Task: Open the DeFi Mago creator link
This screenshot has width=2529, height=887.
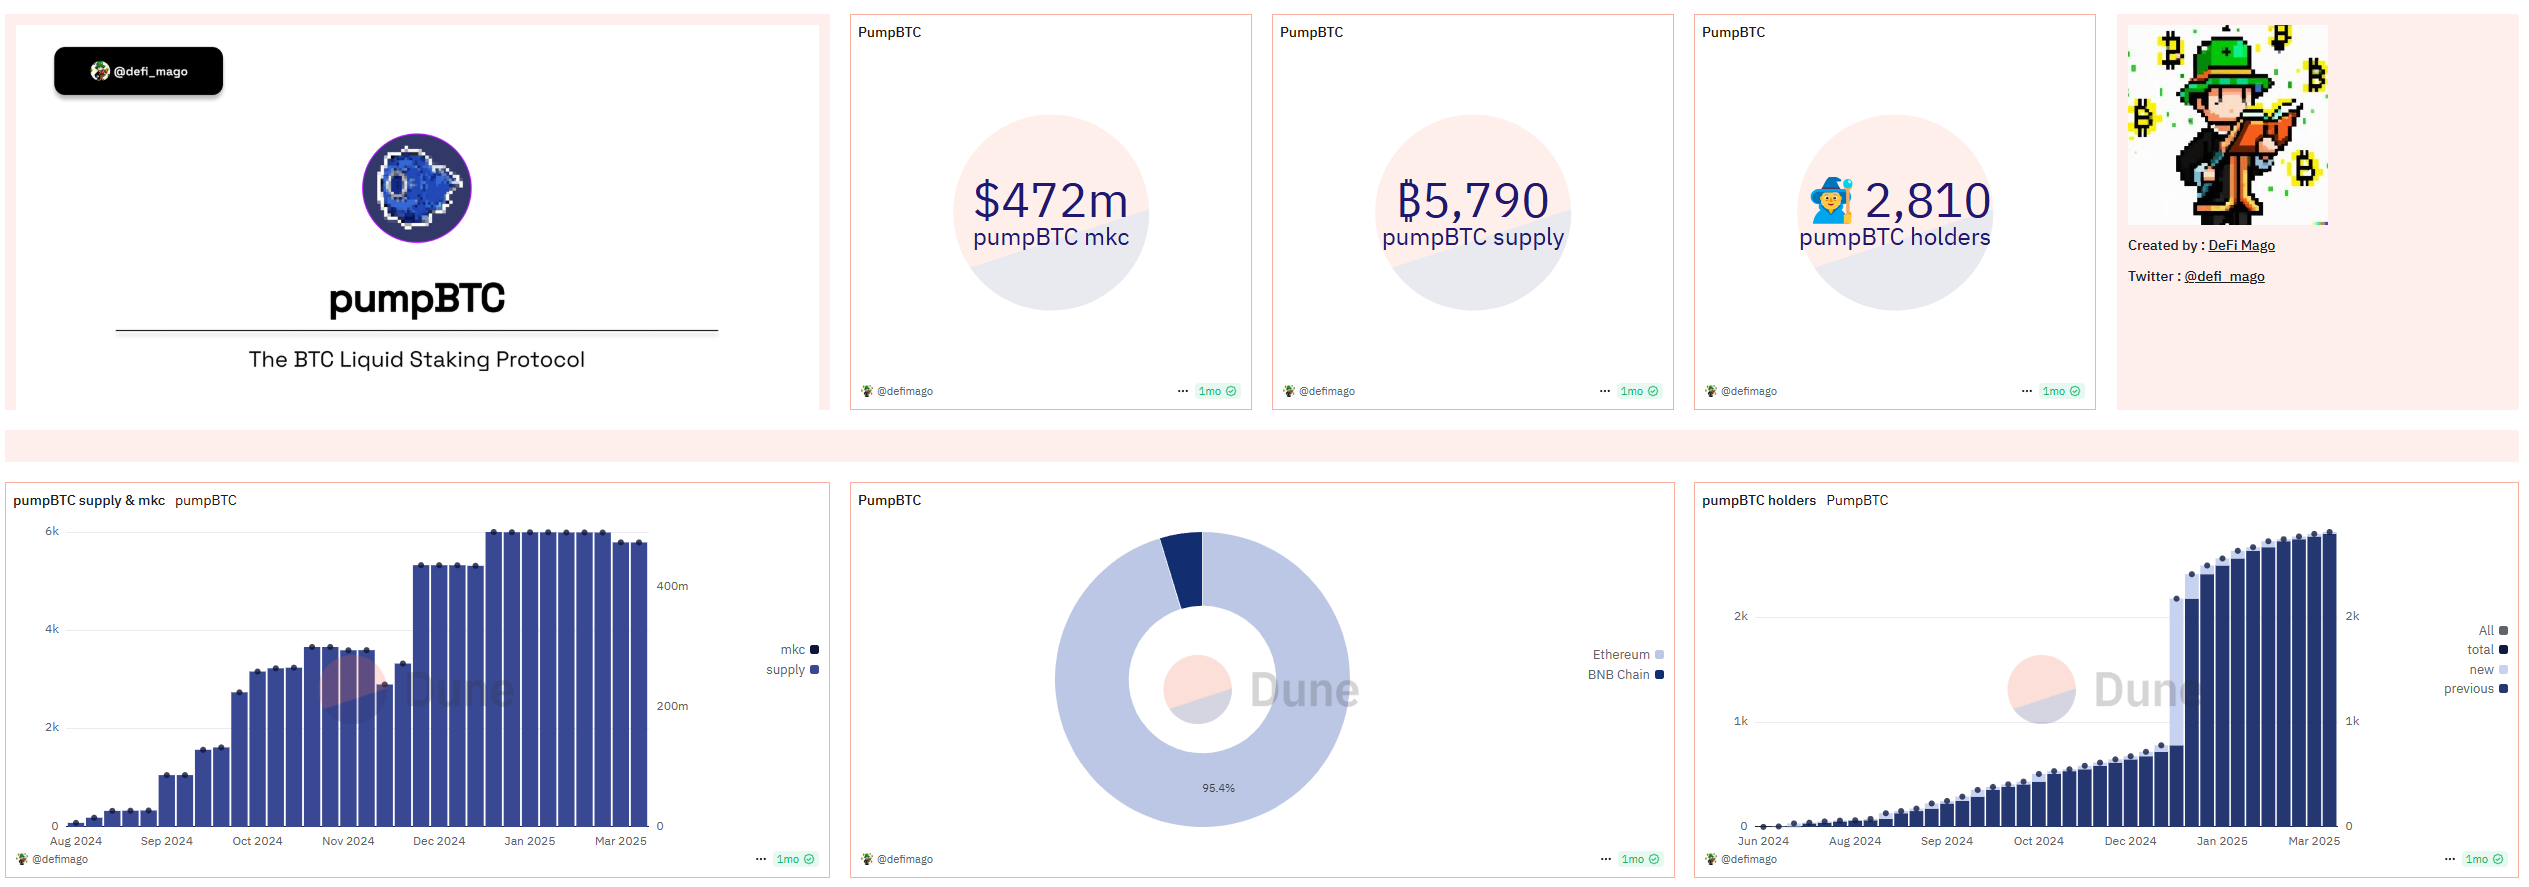Action: pyautogui.click(x=2241, y=245)
